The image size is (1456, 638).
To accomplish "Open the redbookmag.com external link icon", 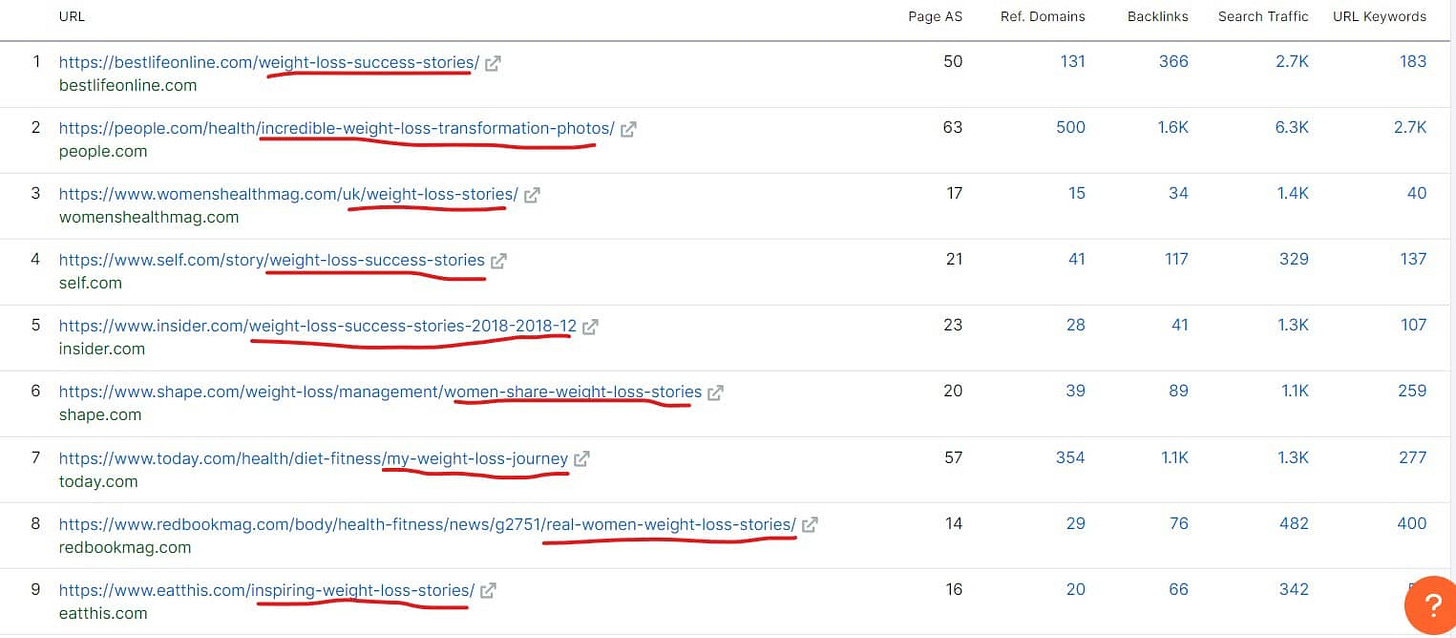I will pos(810,523).
